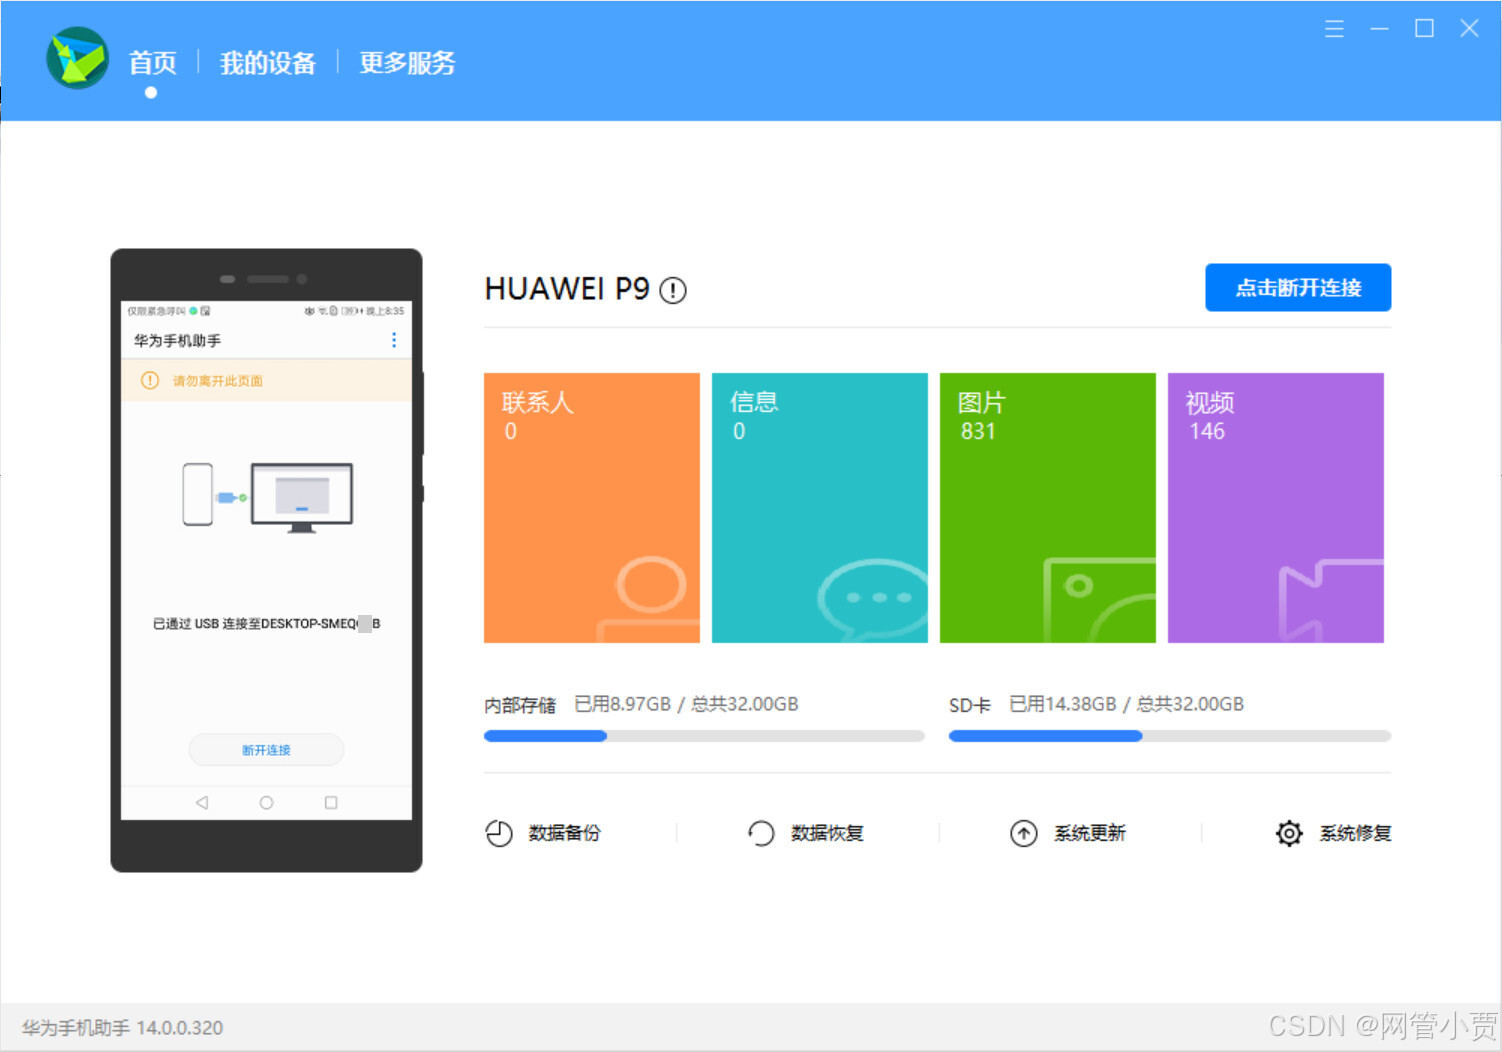This screenshot has width=1502, height=1052.
Task: Click the 点击断开连接 button
Action: pyautogui.click(x=1298, y=288)
